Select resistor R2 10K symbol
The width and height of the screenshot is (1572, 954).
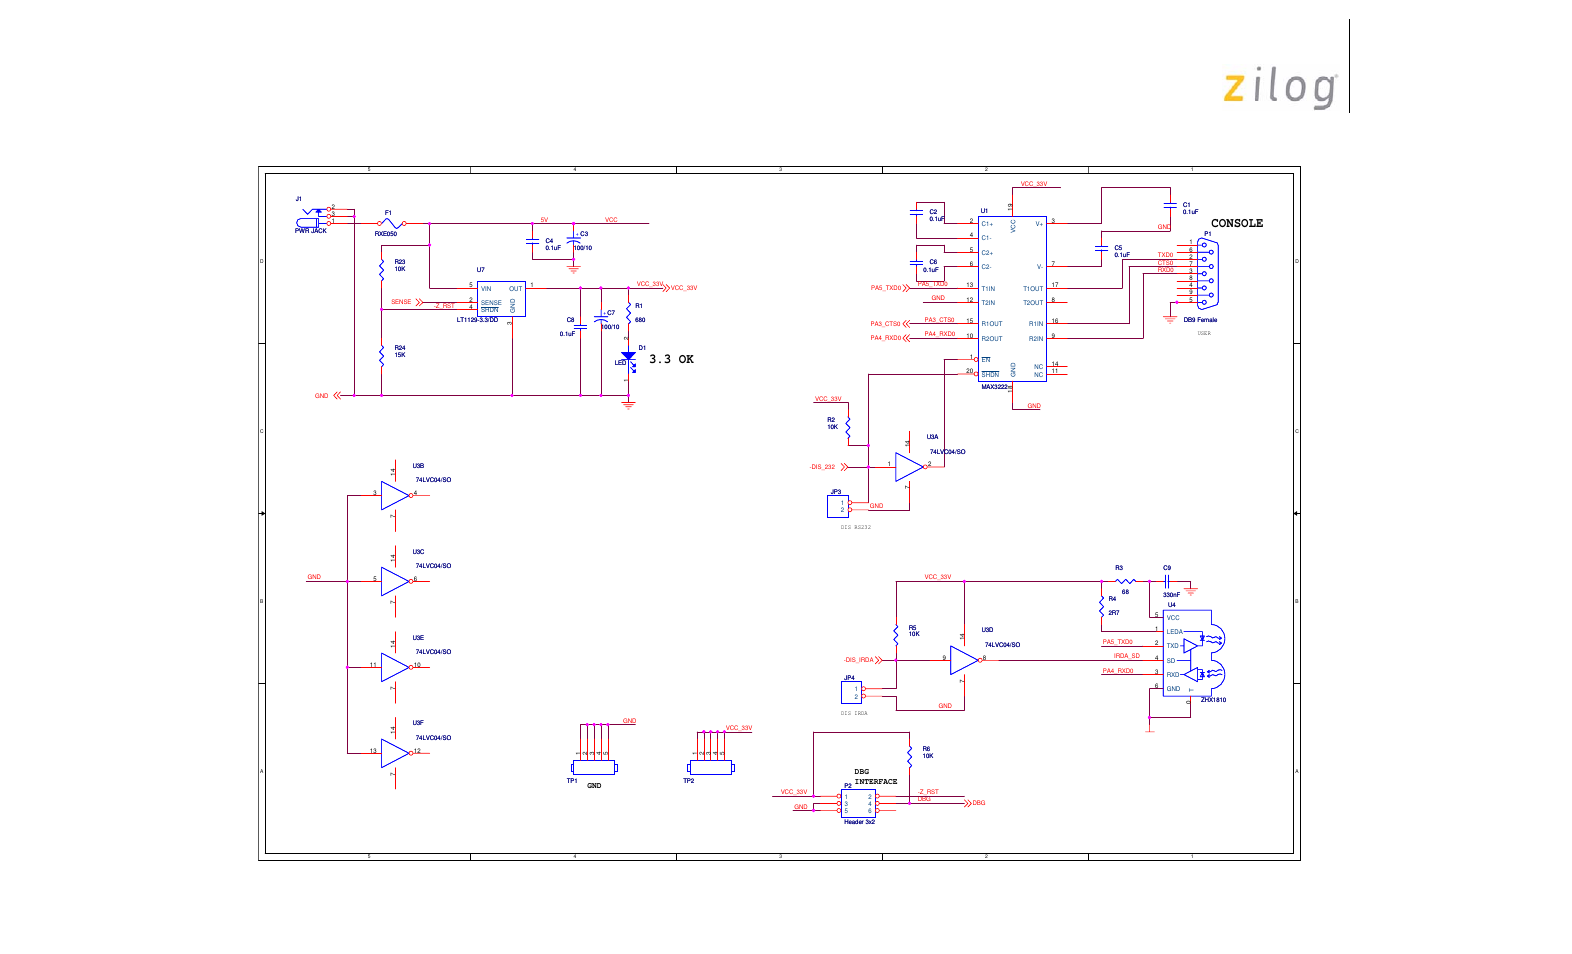(x=848, y=429)
